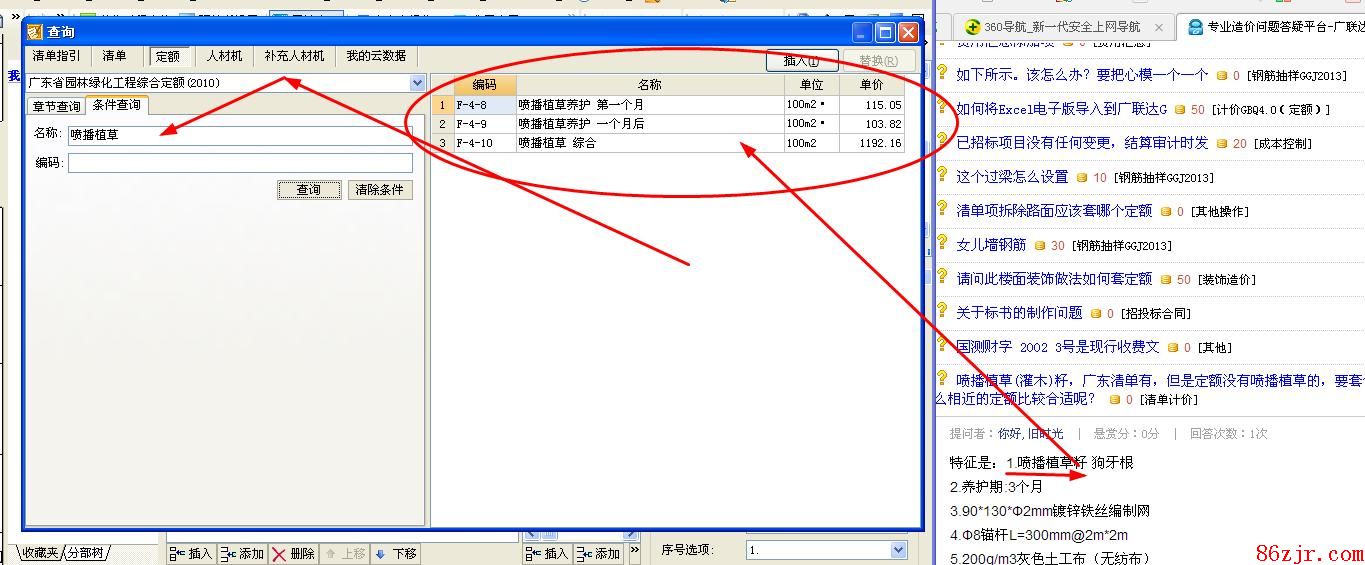The height and width of the screenshot is (565, 1365).
Task: Expand the 序号选项 dropdown
Action: click(x=897, y=550)
